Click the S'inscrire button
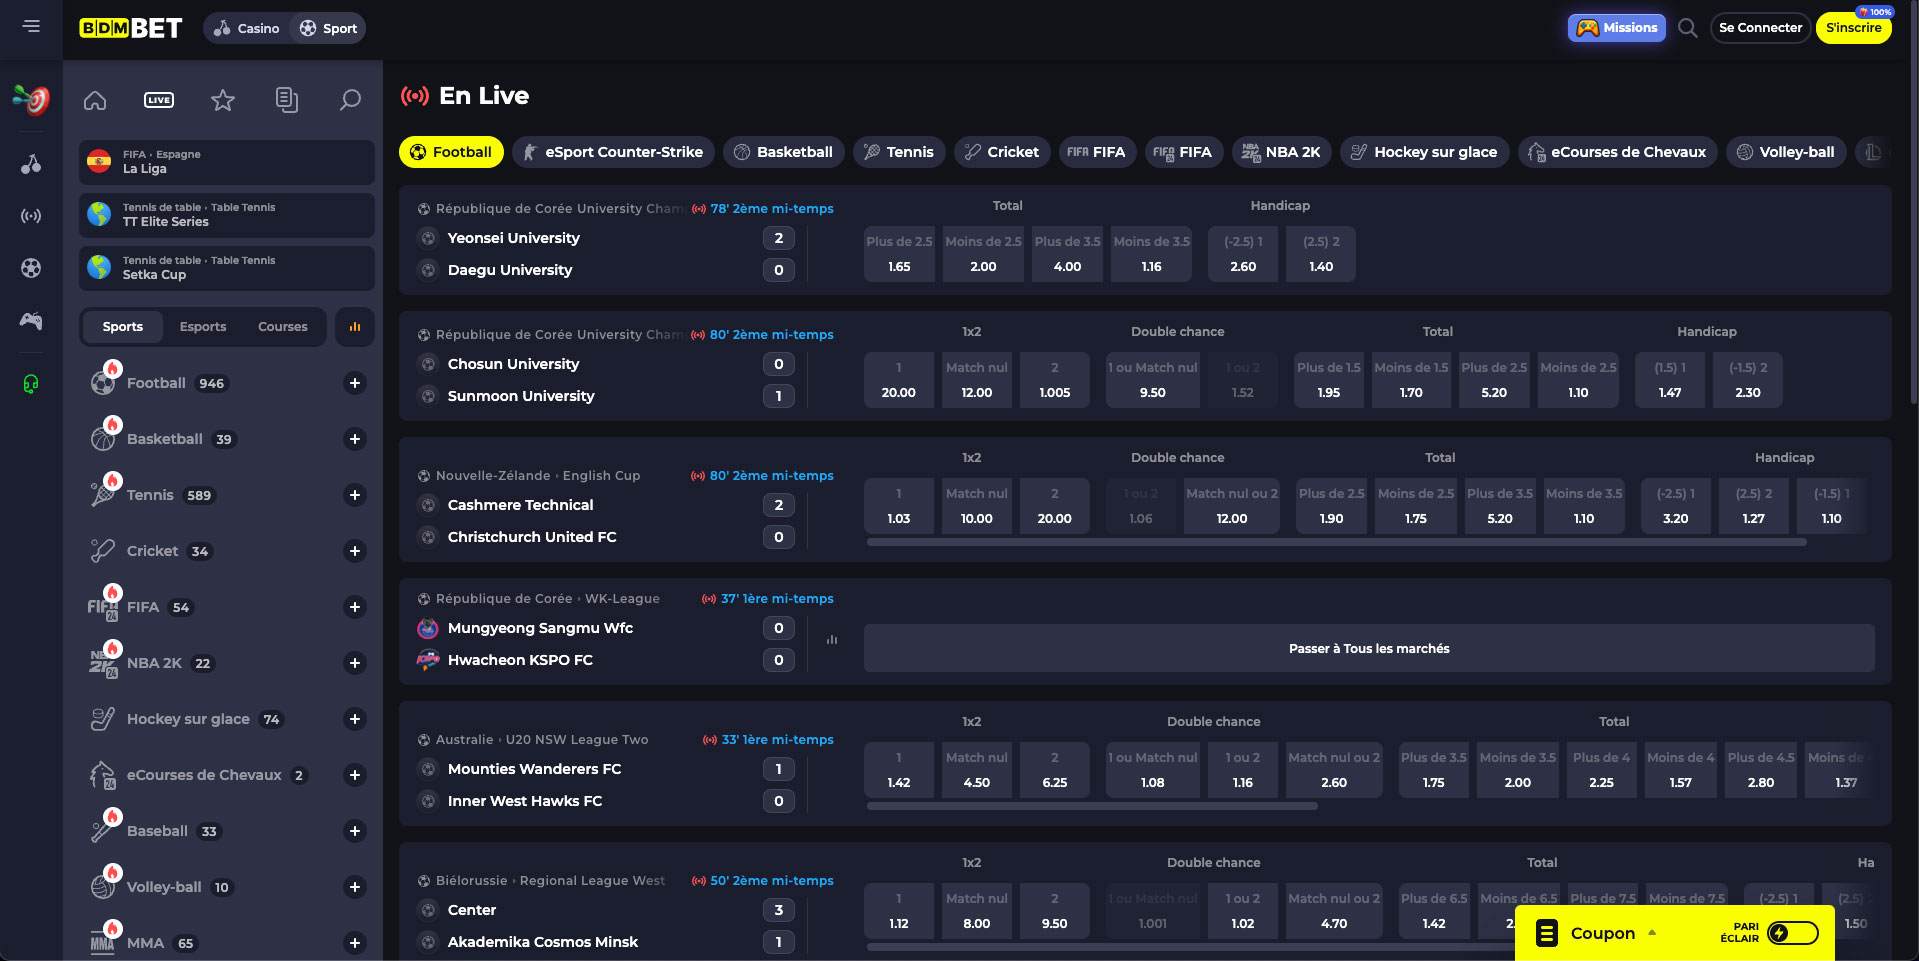This screenshot has height=961, width=1919. click(x=1853, y=28)
